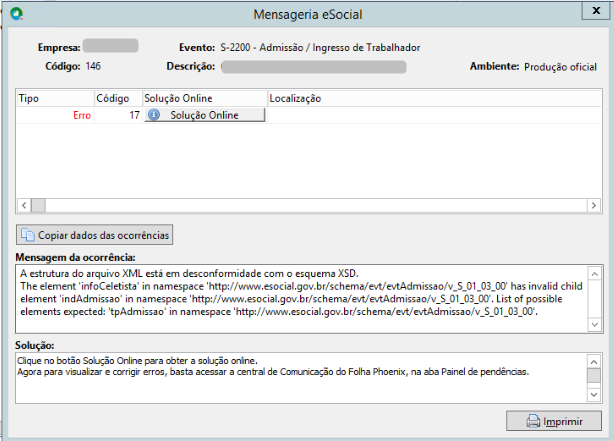Screen dimensions: 614x441
Task: Click the Solução Online column header
Action: point(205,98)
